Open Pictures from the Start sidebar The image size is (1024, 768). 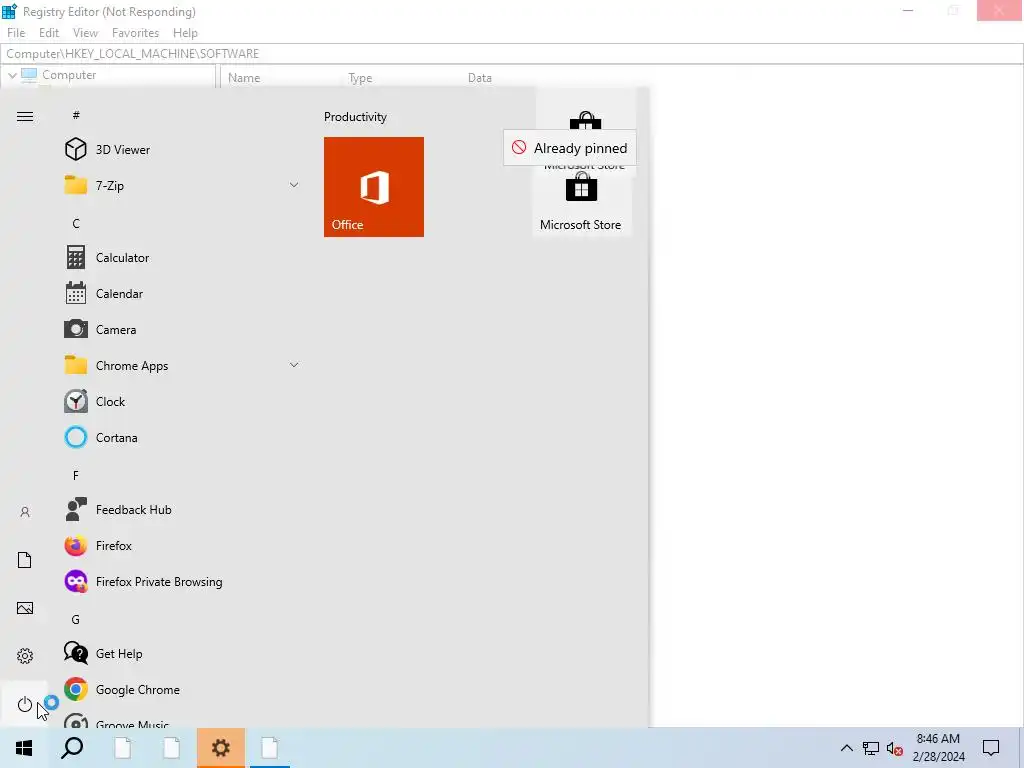25,608
